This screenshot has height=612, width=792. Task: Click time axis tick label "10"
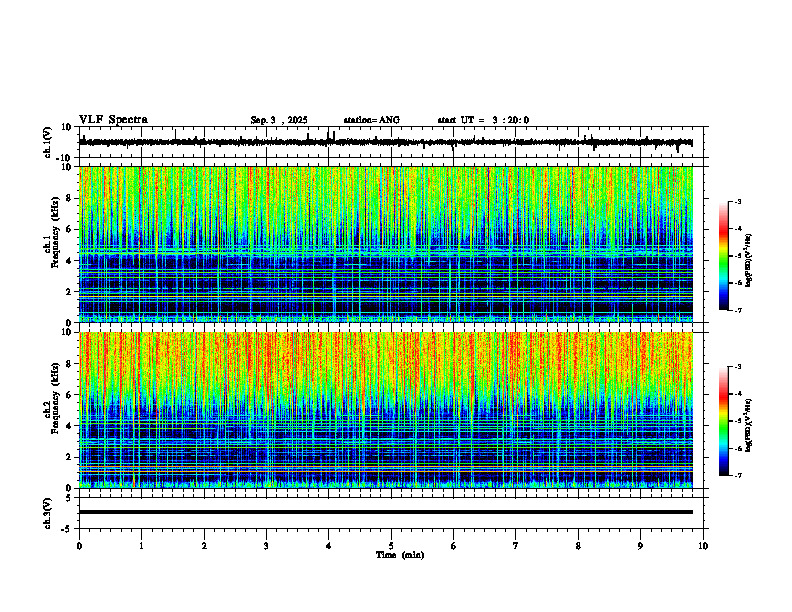(x=703, y=546)
